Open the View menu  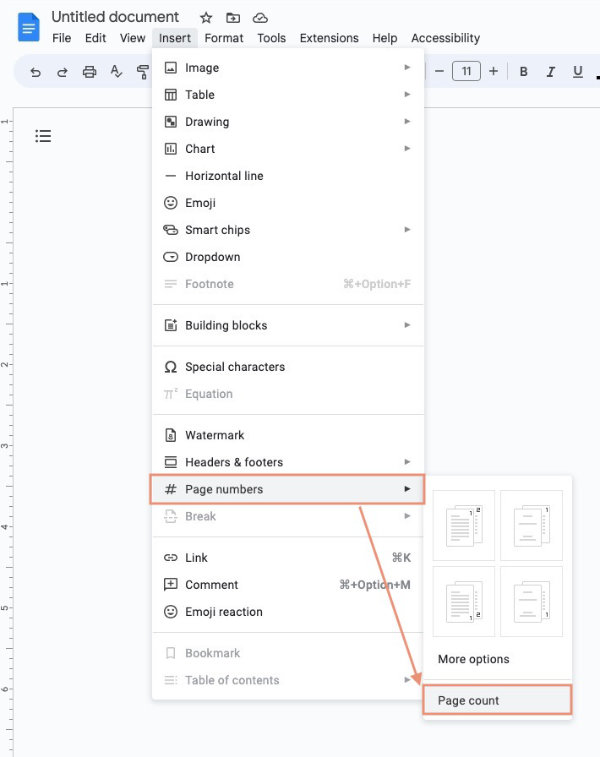(132, 38)
